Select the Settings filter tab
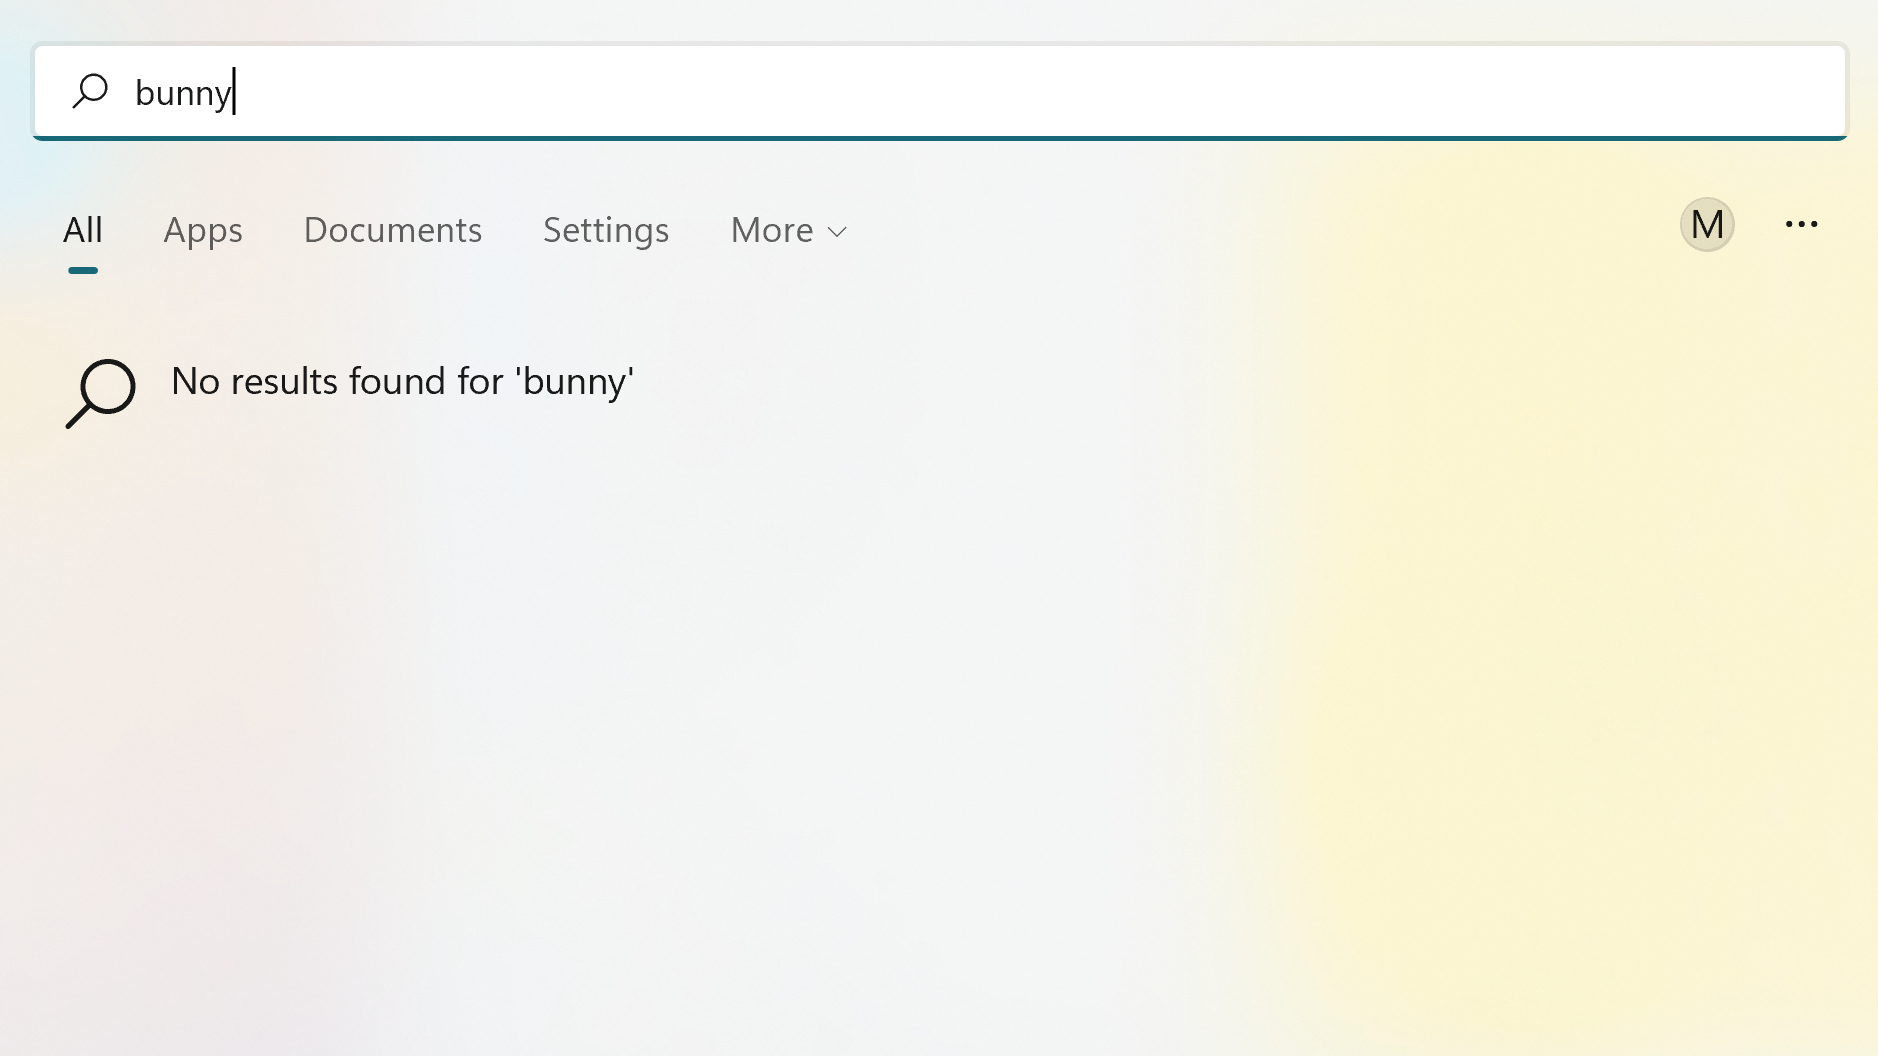 (605, 230)
